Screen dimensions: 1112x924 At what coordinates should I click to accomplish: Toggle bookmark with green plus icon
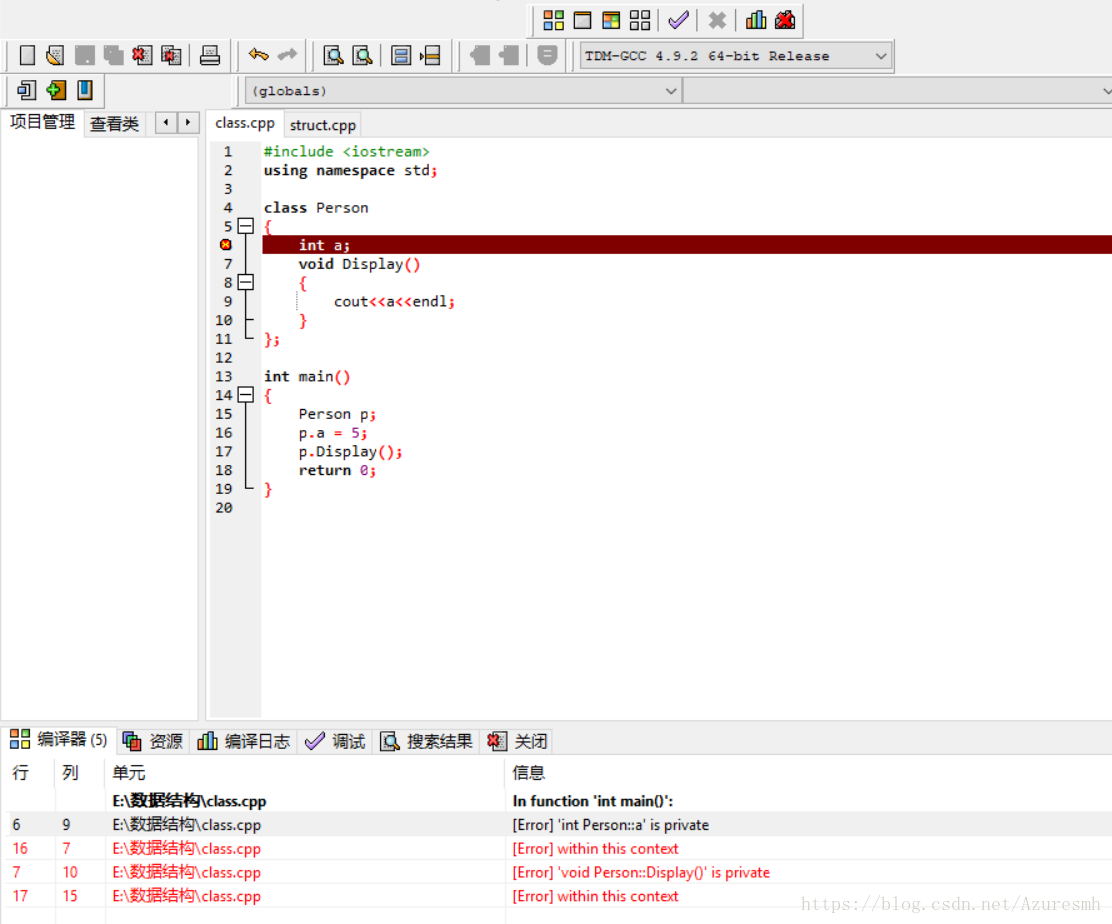pos(55,90)
